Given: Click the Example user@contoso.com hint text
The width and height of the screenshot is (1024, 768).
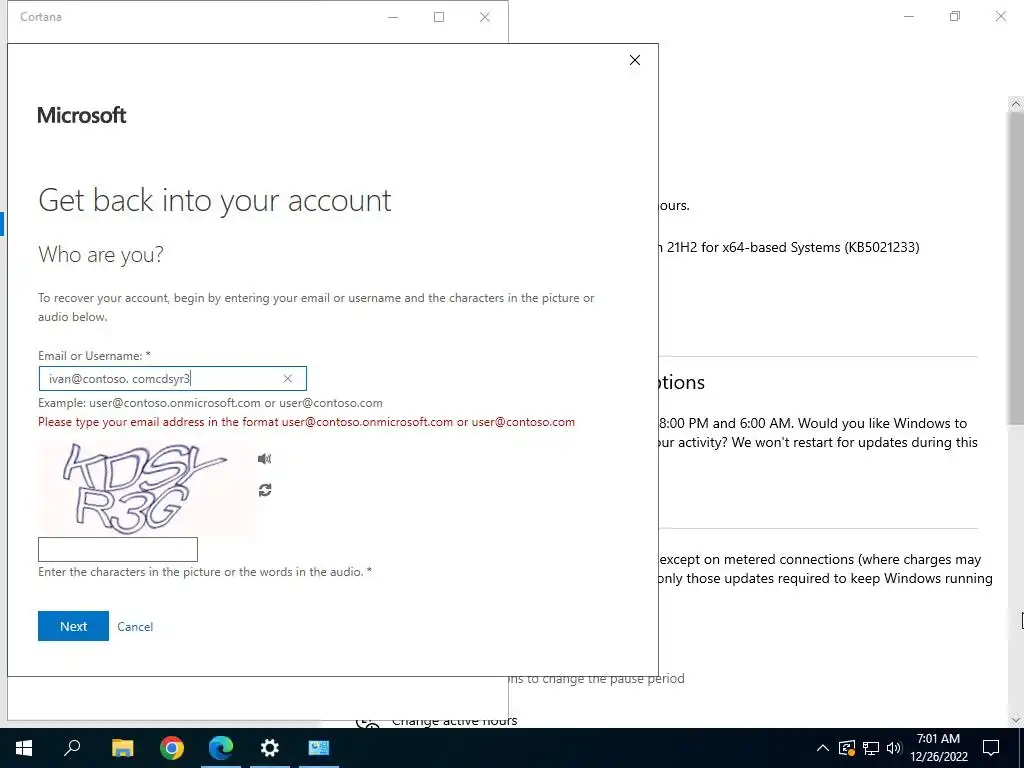Looking at the screenshot, I should point(210,403).
